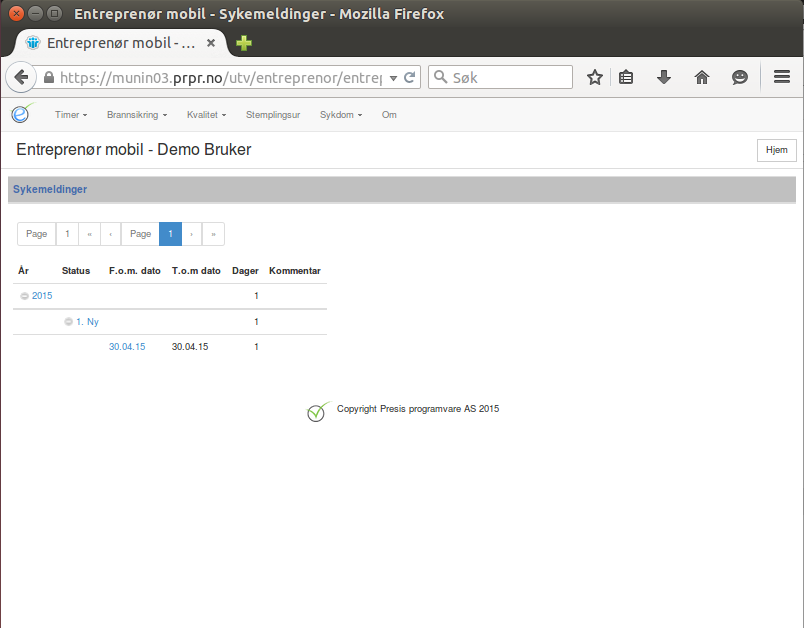Go to previous page with ‹ button
The width and height of the screenshot is (804, 628).
[x=111, y=234]
